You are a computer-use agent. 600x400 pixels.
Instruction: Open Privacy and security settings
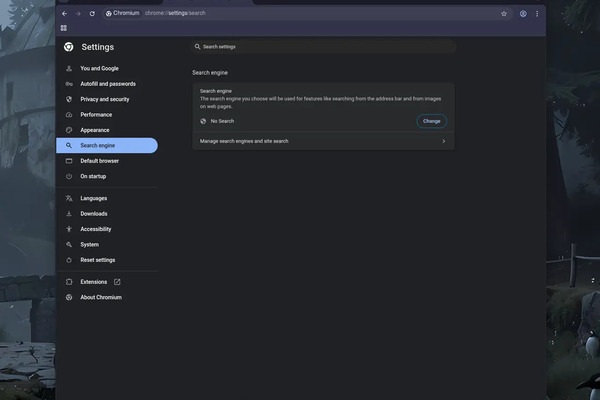pyautogui.click(x=104, y=99)
